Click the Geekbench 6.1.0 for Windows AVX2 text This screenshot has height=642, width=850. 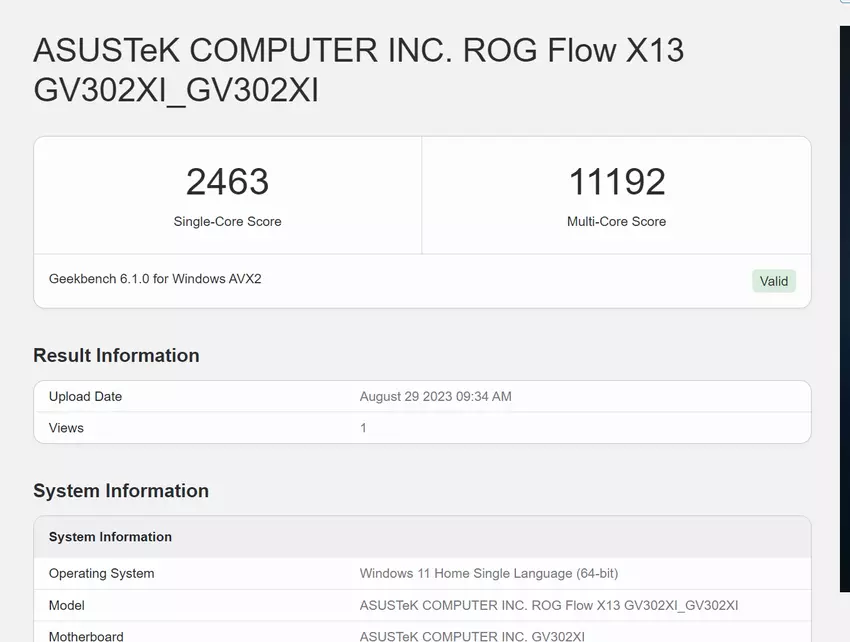pos(155,279)
